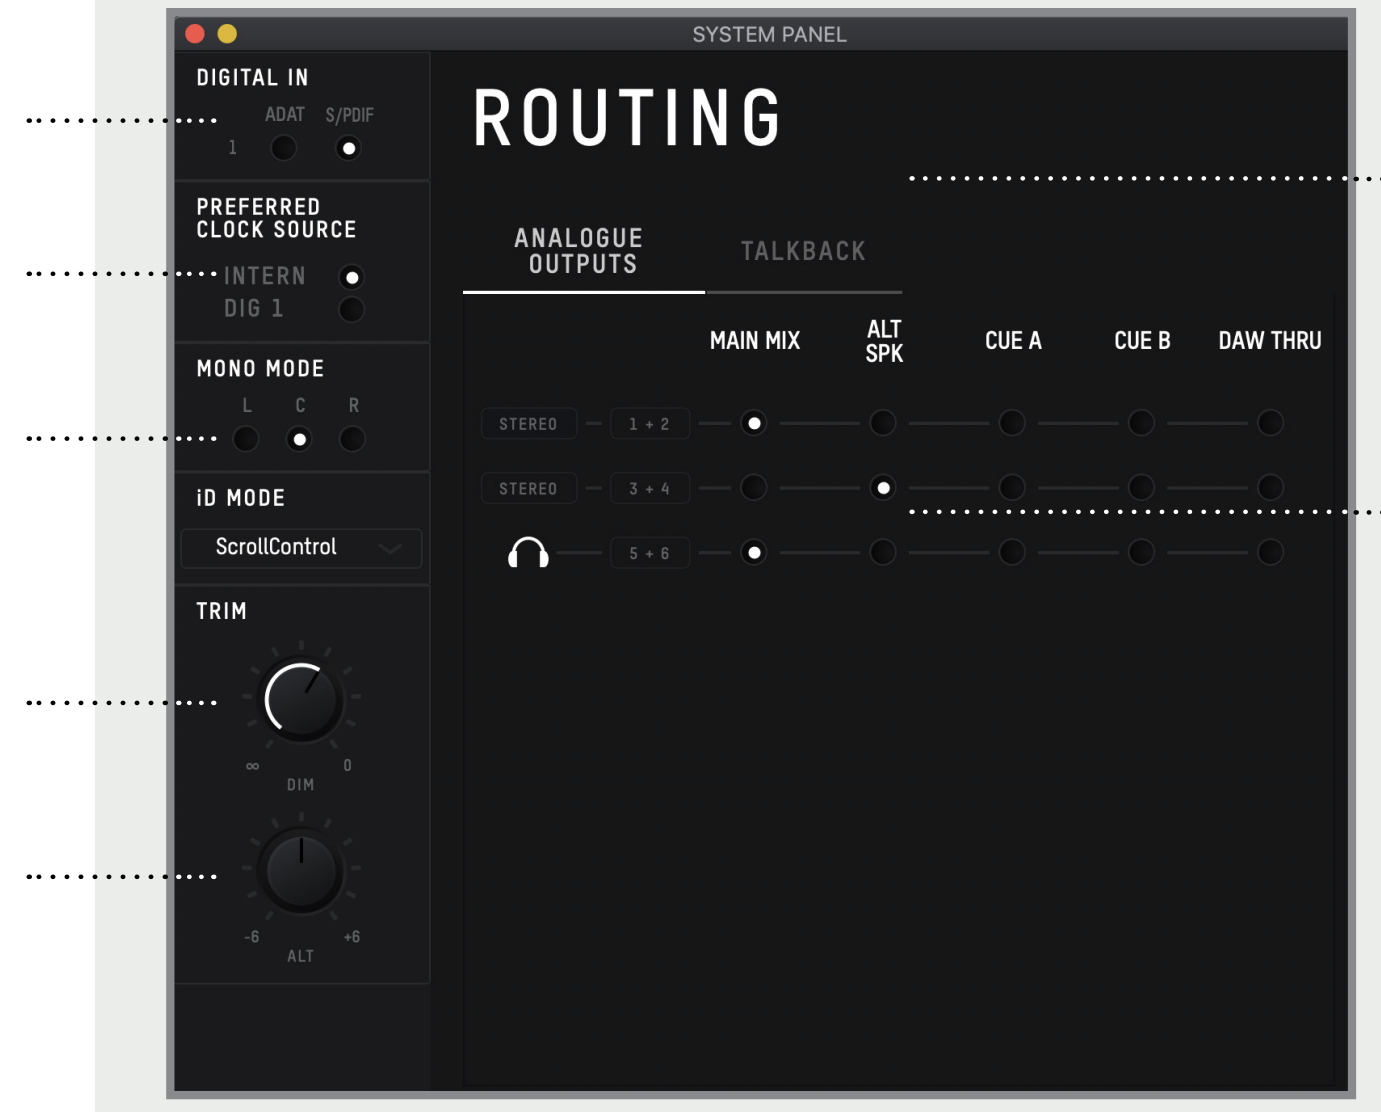Image resolution: width=1381 pixels, height=1112 pixels.
Task: Click the ROUTING heading
Action: pos(627,118)
